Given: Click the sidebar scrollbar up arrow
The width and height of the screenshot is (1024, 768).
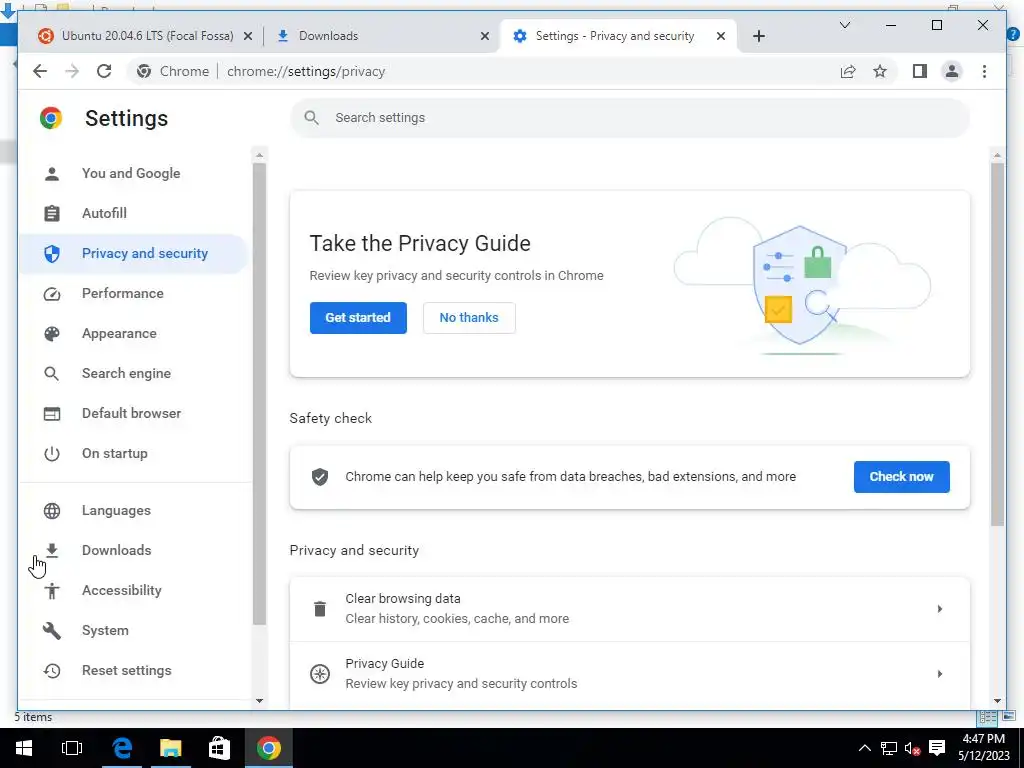Looking at the screenshot, I should (x=259, y=155).
